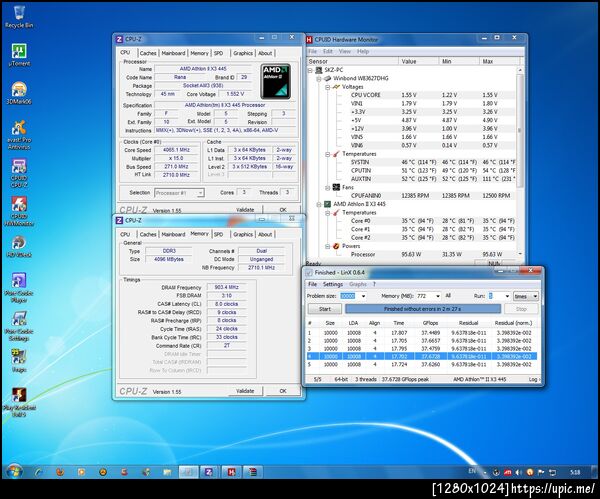The height and width of the screenshot is (499, 600).
Task: Open the Help menu in HWMonitor
Action: pos(363,51)
